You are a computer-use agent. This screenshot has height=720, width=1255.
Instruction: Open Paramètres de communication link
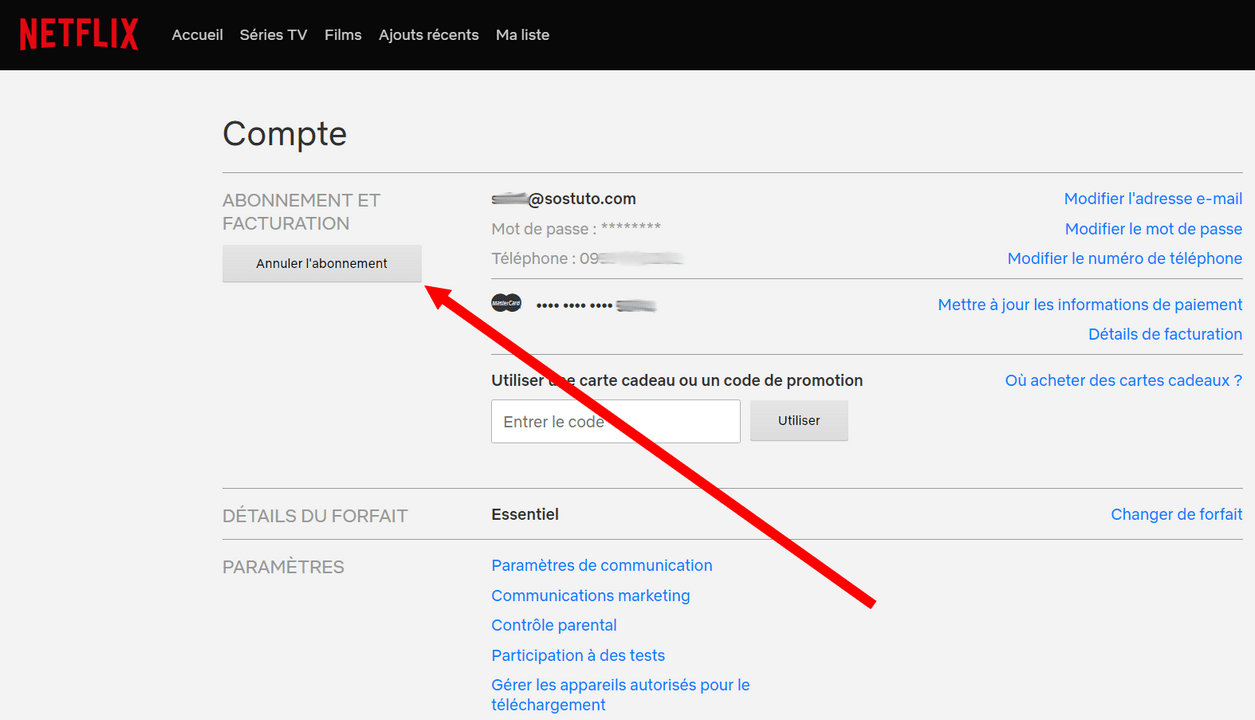[x=602, y=566]
